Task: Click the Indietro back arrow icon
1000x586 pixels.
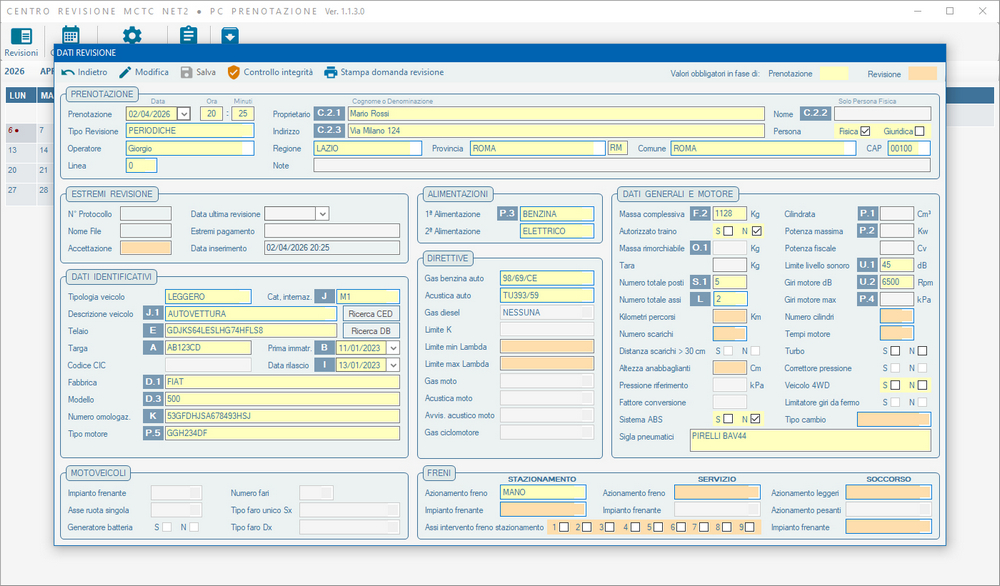Action: tap(68, 72)
